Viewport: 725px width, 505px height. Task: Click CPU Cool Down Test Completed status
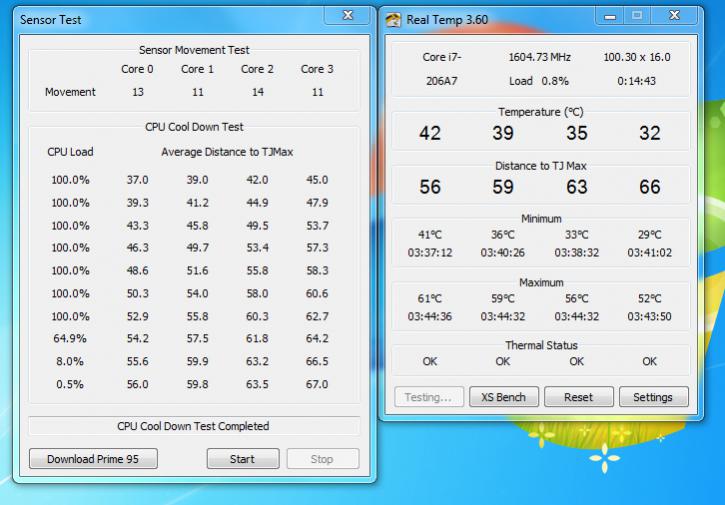tap(193, 426)
